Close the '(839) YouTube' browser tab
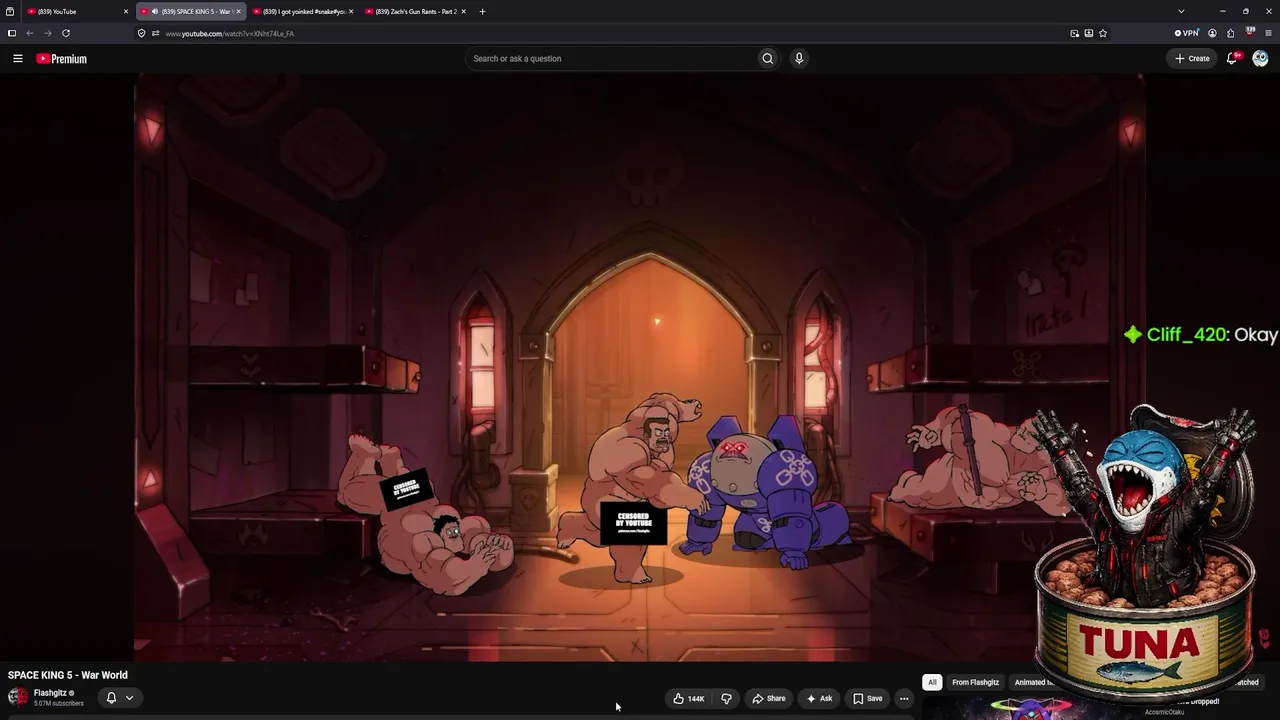The width and height of the screenshot is (1280, 720). [x=126, y=11]
